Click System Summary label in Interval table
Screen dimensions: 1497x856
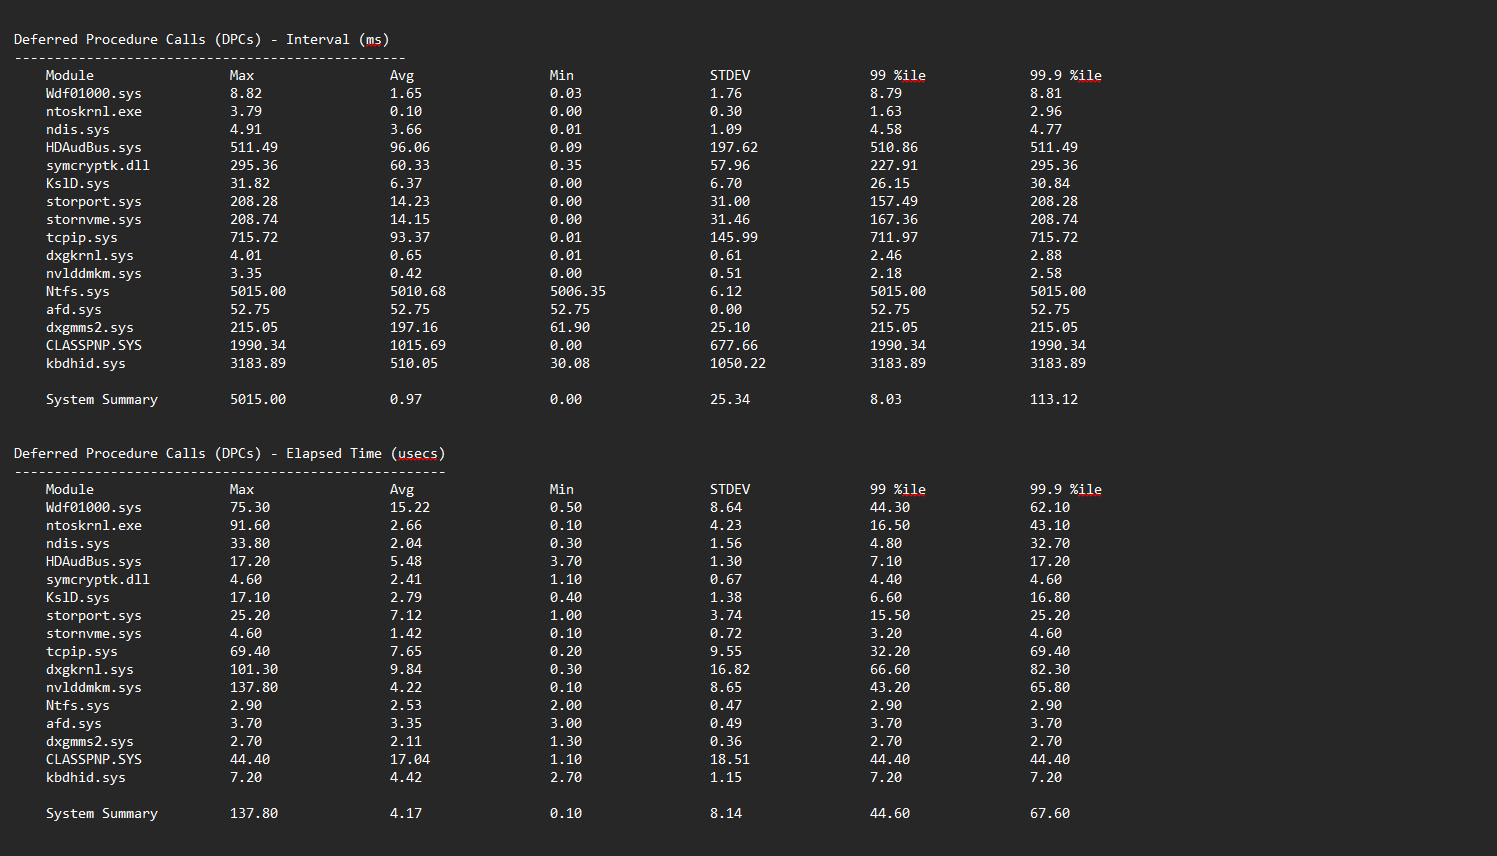point(101,400)
